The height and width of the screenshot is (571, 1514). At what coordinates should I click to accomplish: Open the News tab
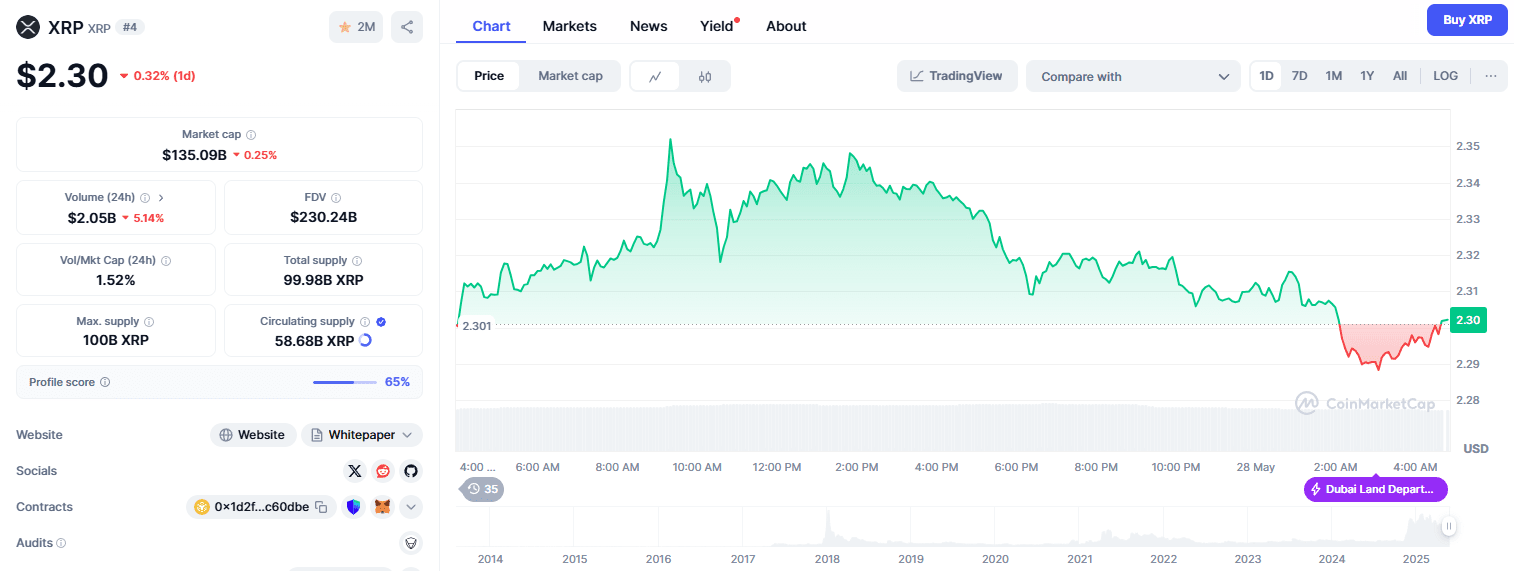[x=649, y=26]
